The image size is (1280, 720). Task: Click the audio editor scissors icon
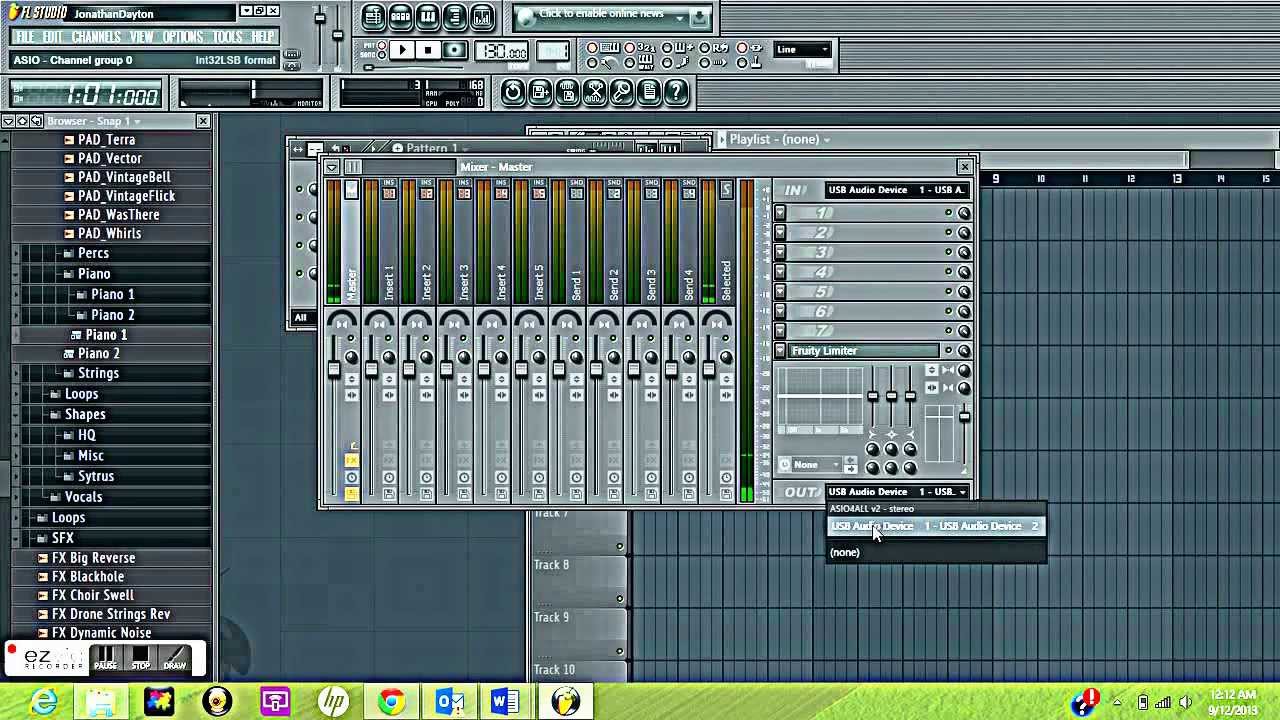[595, 93]
